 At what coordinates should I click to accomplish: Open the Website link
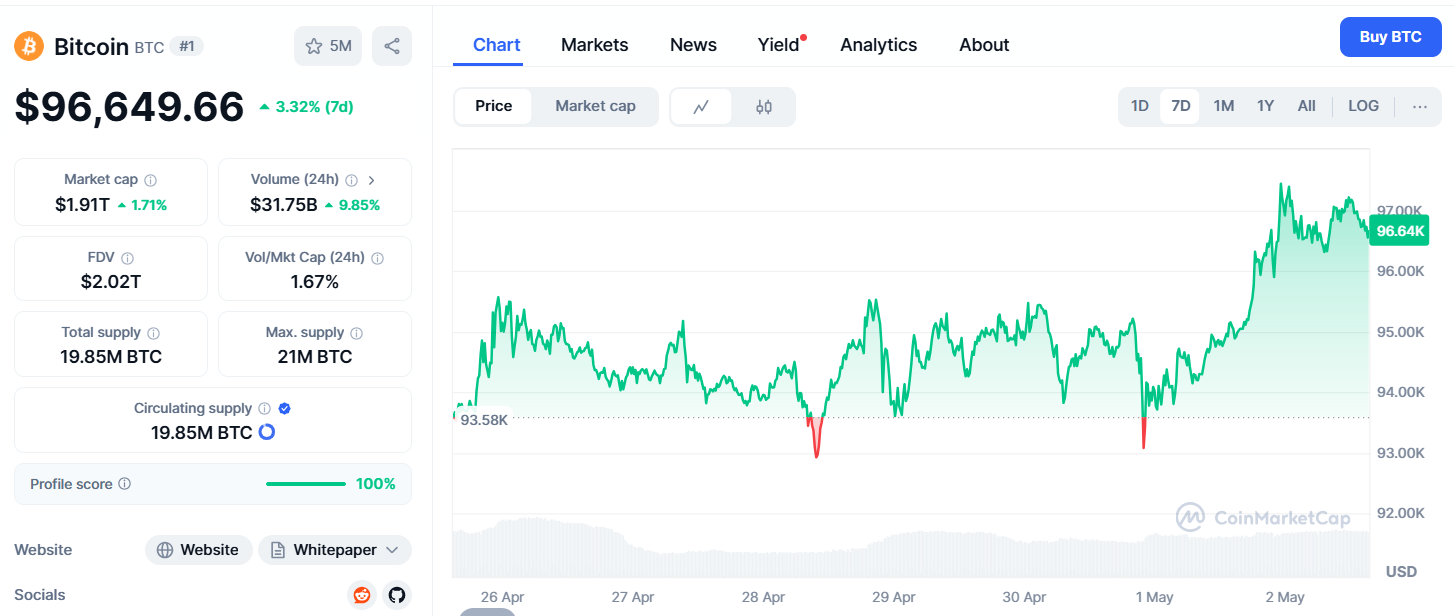pos(198,550)
